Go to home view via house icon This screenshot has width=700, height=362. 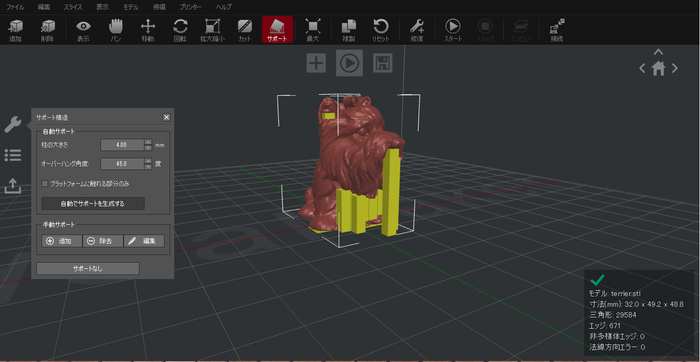pyautogui.click(x=658, y=68)
